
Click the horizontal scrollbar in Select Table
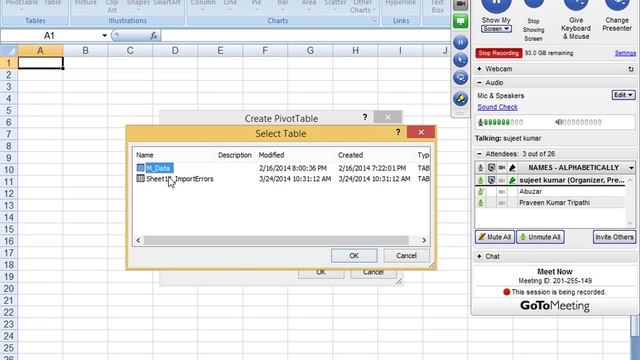pyautogui.click(x=276, y=240)
